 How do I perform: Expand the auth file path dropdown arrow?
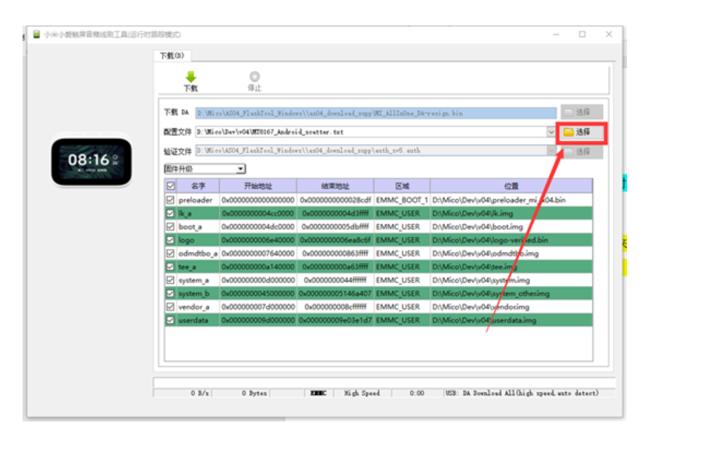click(550, 150)
